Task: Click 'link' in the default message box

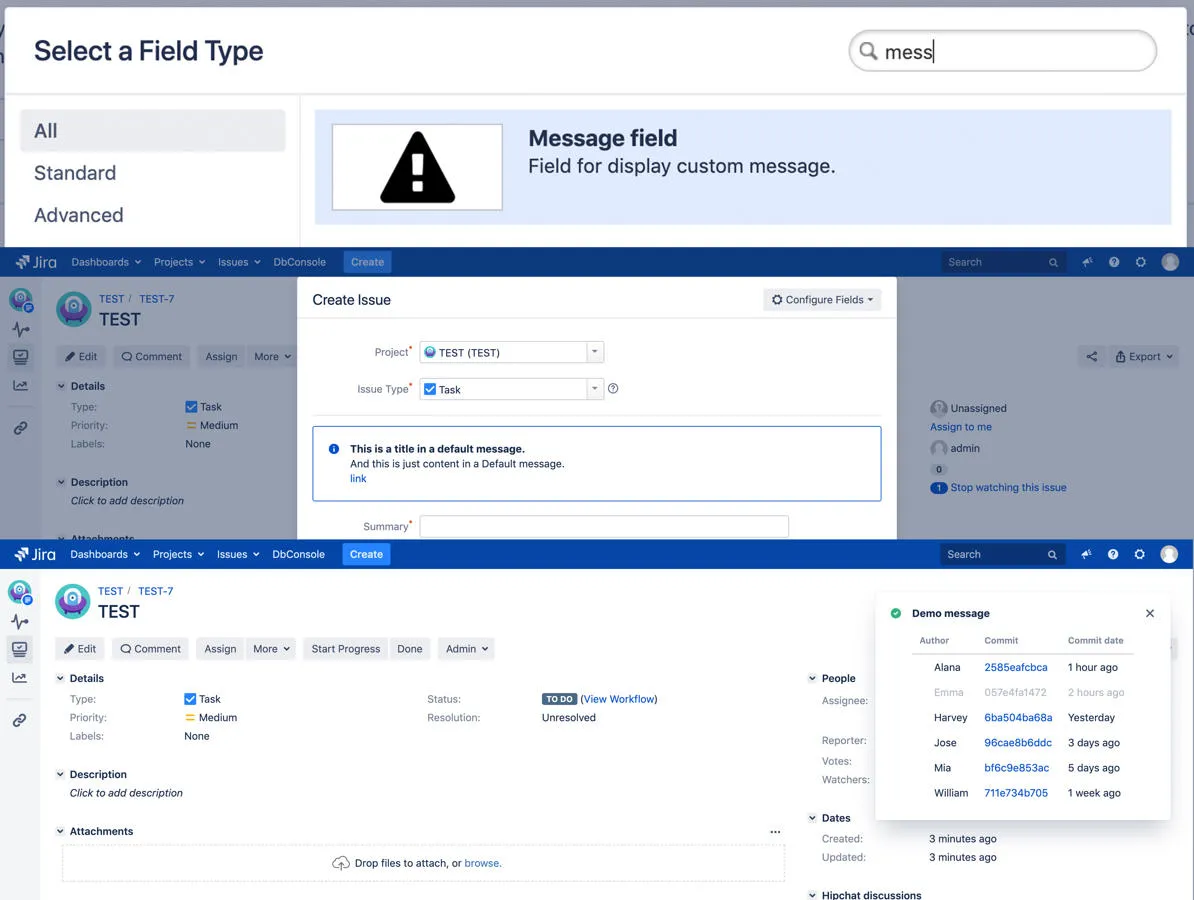Action: coord(358,478)
